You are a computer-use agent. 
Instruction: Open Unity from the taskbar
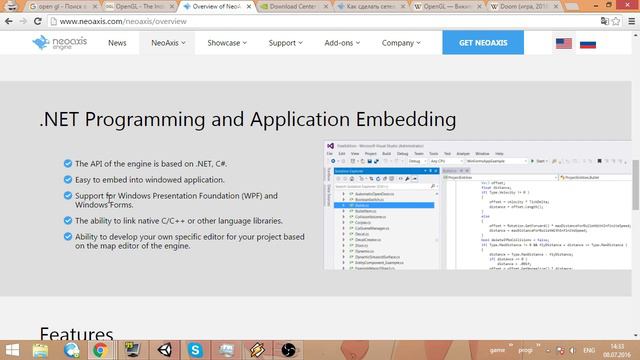pyautogui.click(x=164, y=350)
